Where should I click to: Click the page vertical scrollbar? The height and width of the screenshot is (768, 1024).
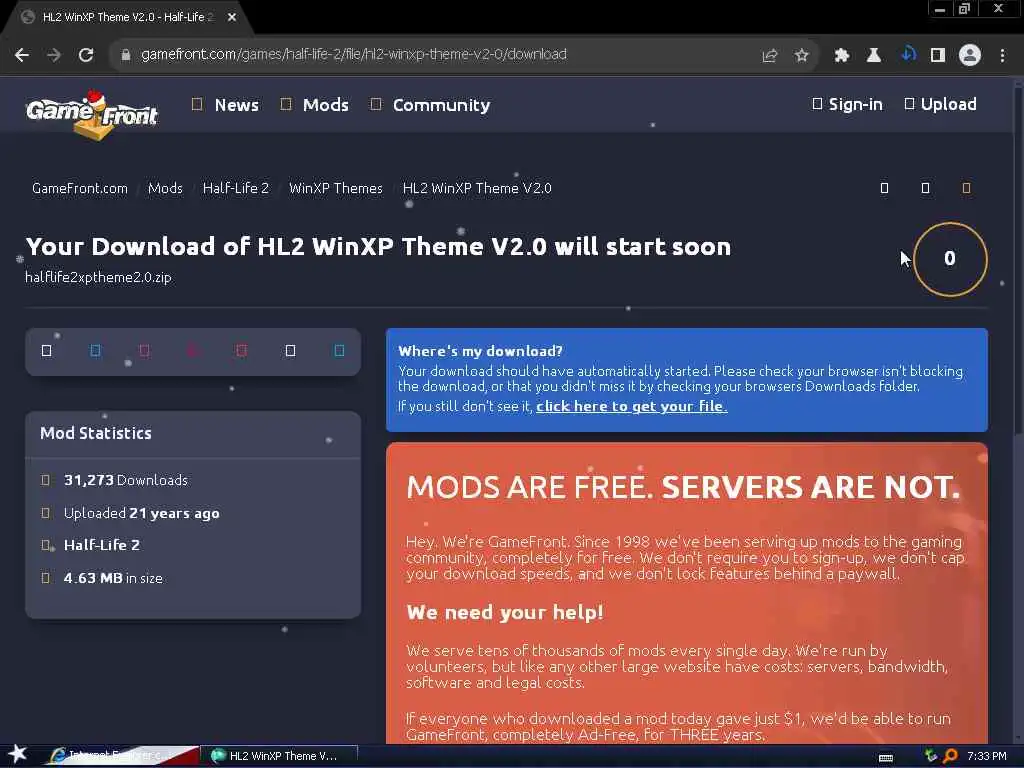[1018, 261]
